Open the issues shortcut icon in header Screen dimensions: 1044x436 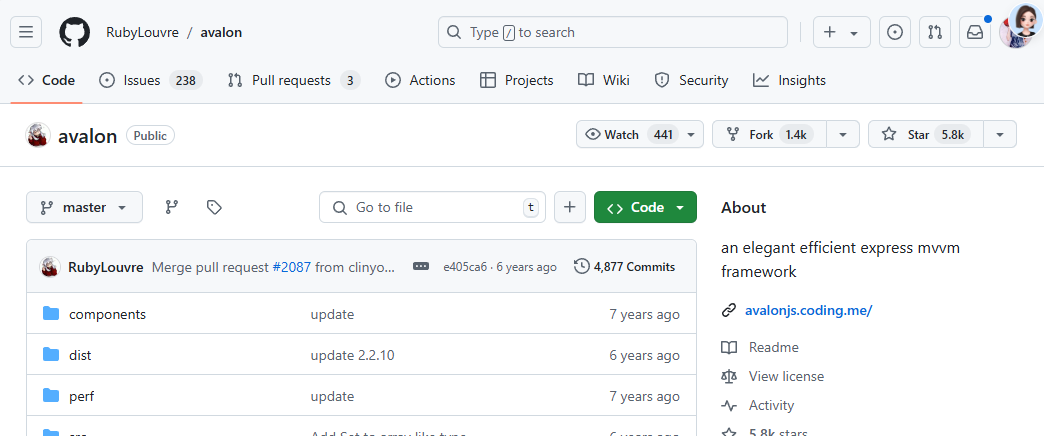[x=895, y=32]
